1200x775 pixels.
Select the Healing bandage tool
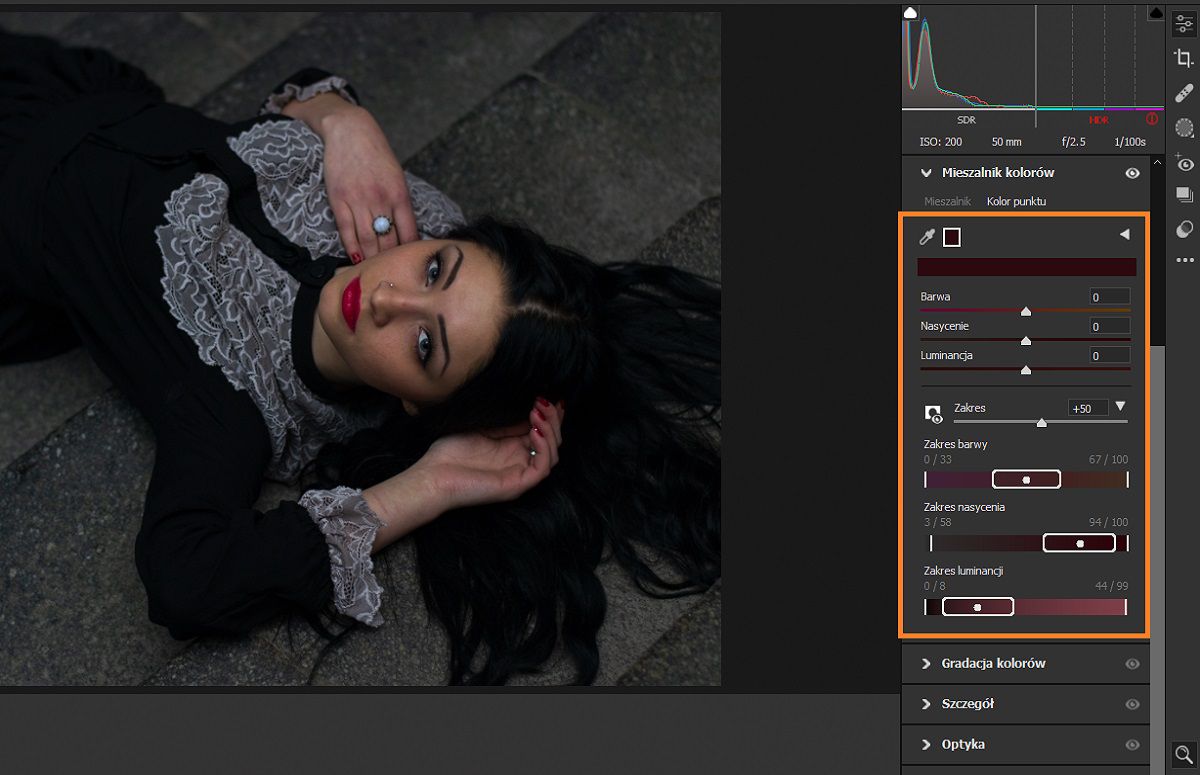(1184, 93)
